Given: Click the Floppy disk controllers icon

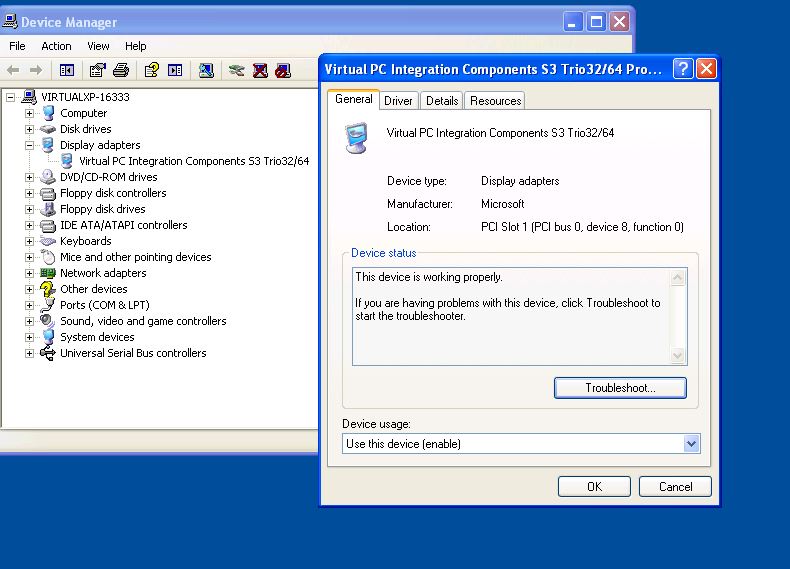Looking at the screenshot, I should click(x=48, y=193).
